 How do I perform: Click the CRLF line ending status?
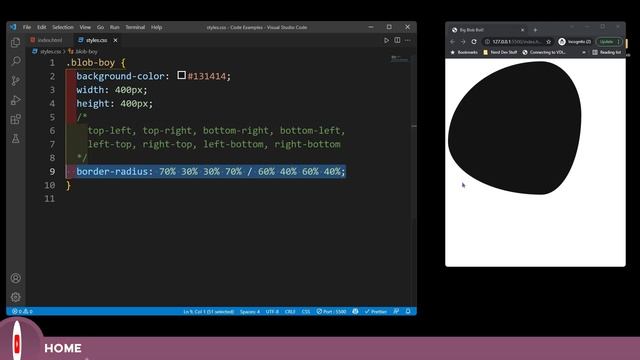290,311
